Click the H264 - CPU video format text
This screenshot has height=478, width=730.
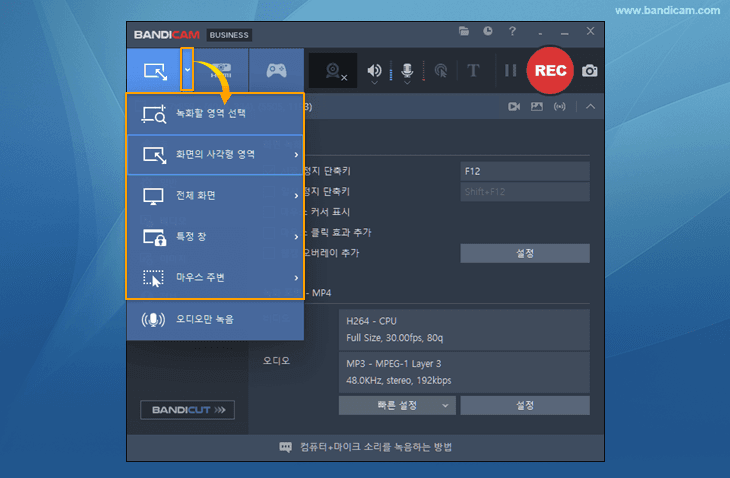coord(371,321)
